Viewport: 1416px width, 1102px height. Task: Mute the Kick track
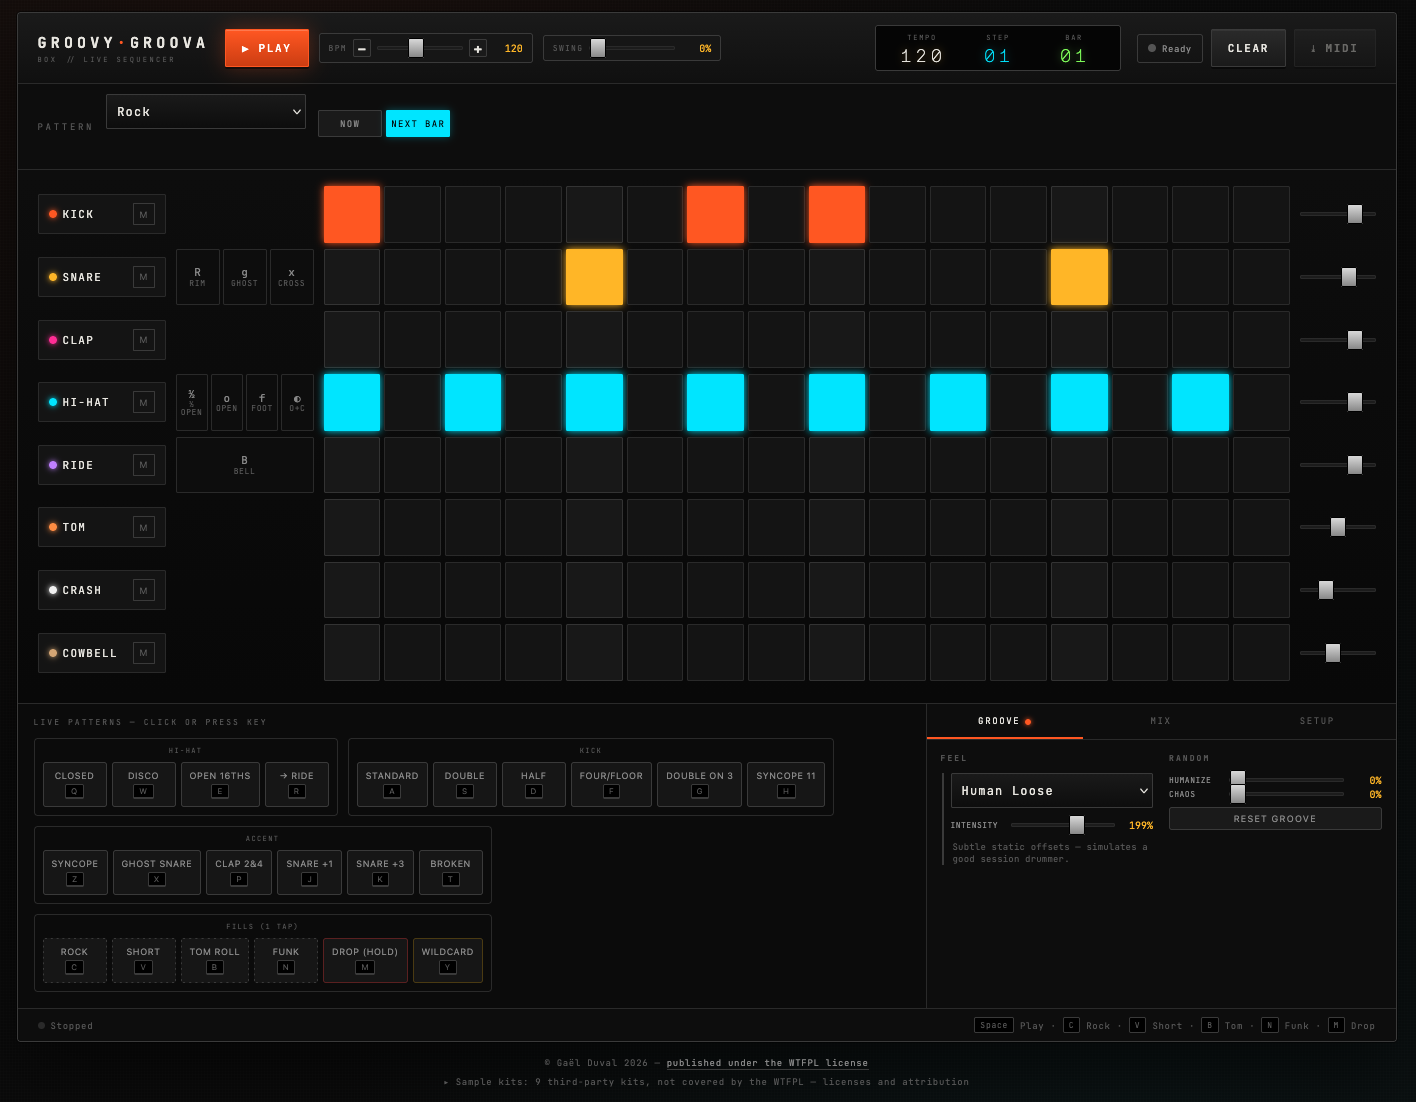(144, 214)
